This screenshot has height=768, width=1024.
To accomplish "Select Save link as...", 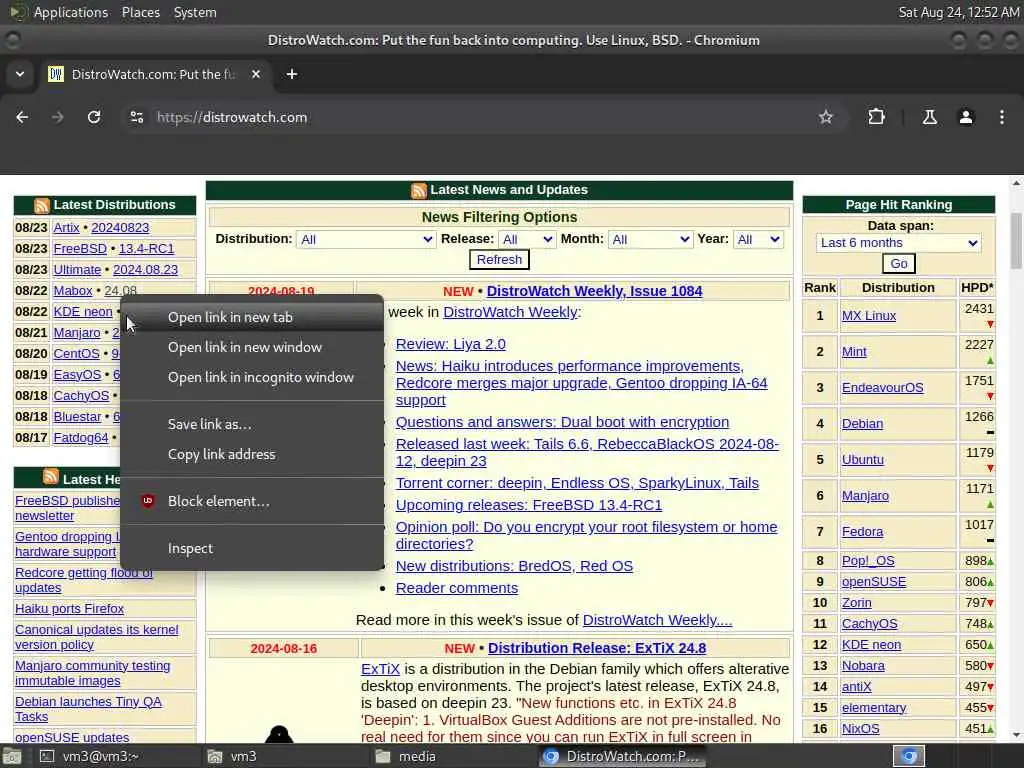I will [x=252, y=424].
